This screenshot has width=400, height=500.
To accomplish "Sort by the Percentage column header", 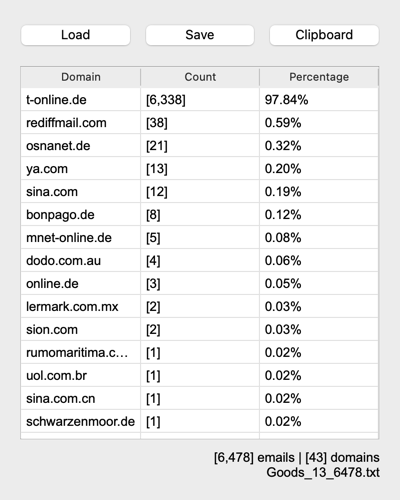I will point(319,77).
